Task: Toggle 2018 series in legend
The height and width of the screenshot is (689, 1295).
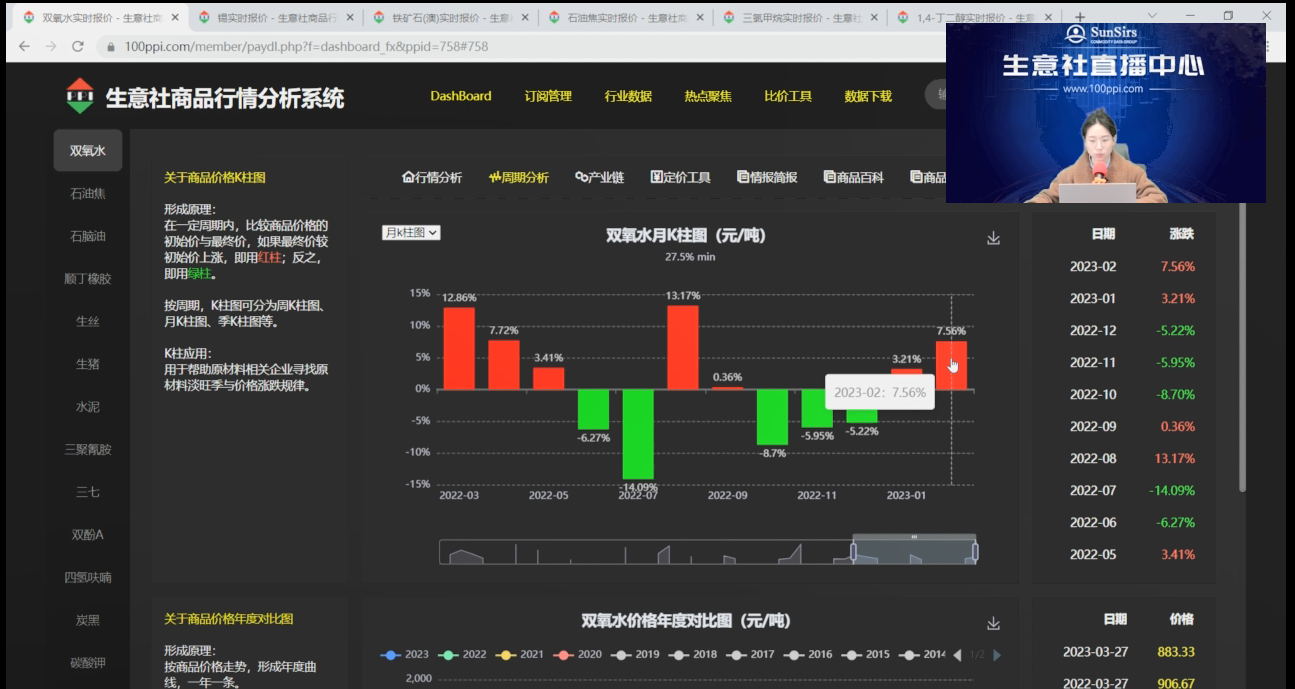Action: click(693, 655)
